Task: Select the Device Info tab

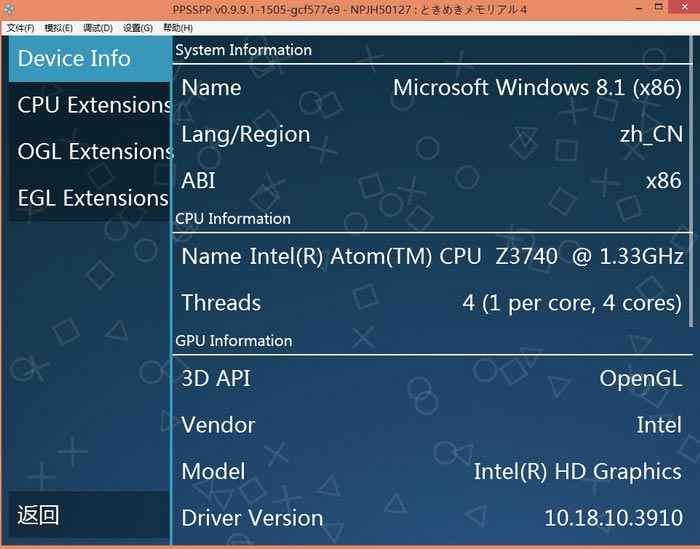Action: (90, 59)
